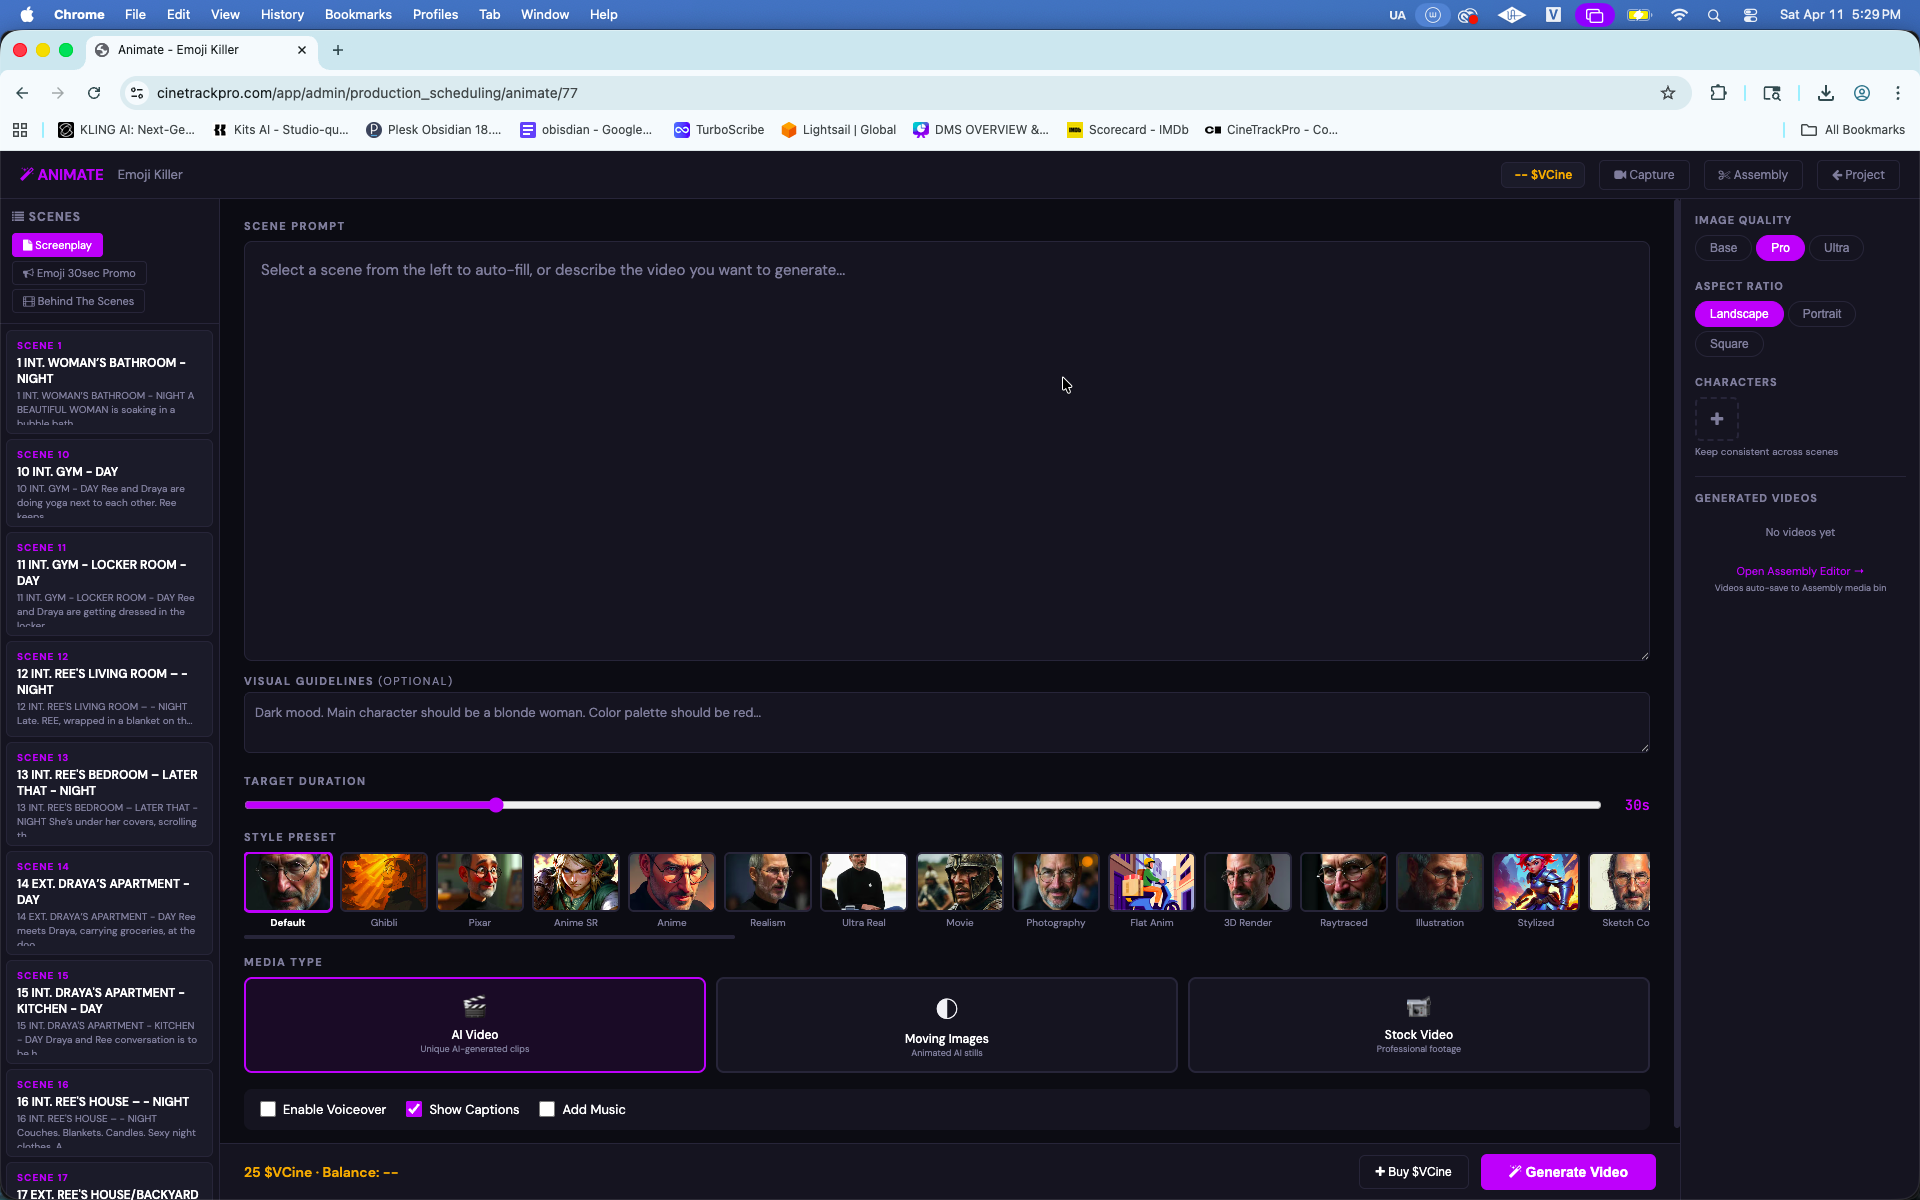Open the Bookmarks menu in the menu bar
This screenshot has width=1920, height=1200.
point(357,14)
